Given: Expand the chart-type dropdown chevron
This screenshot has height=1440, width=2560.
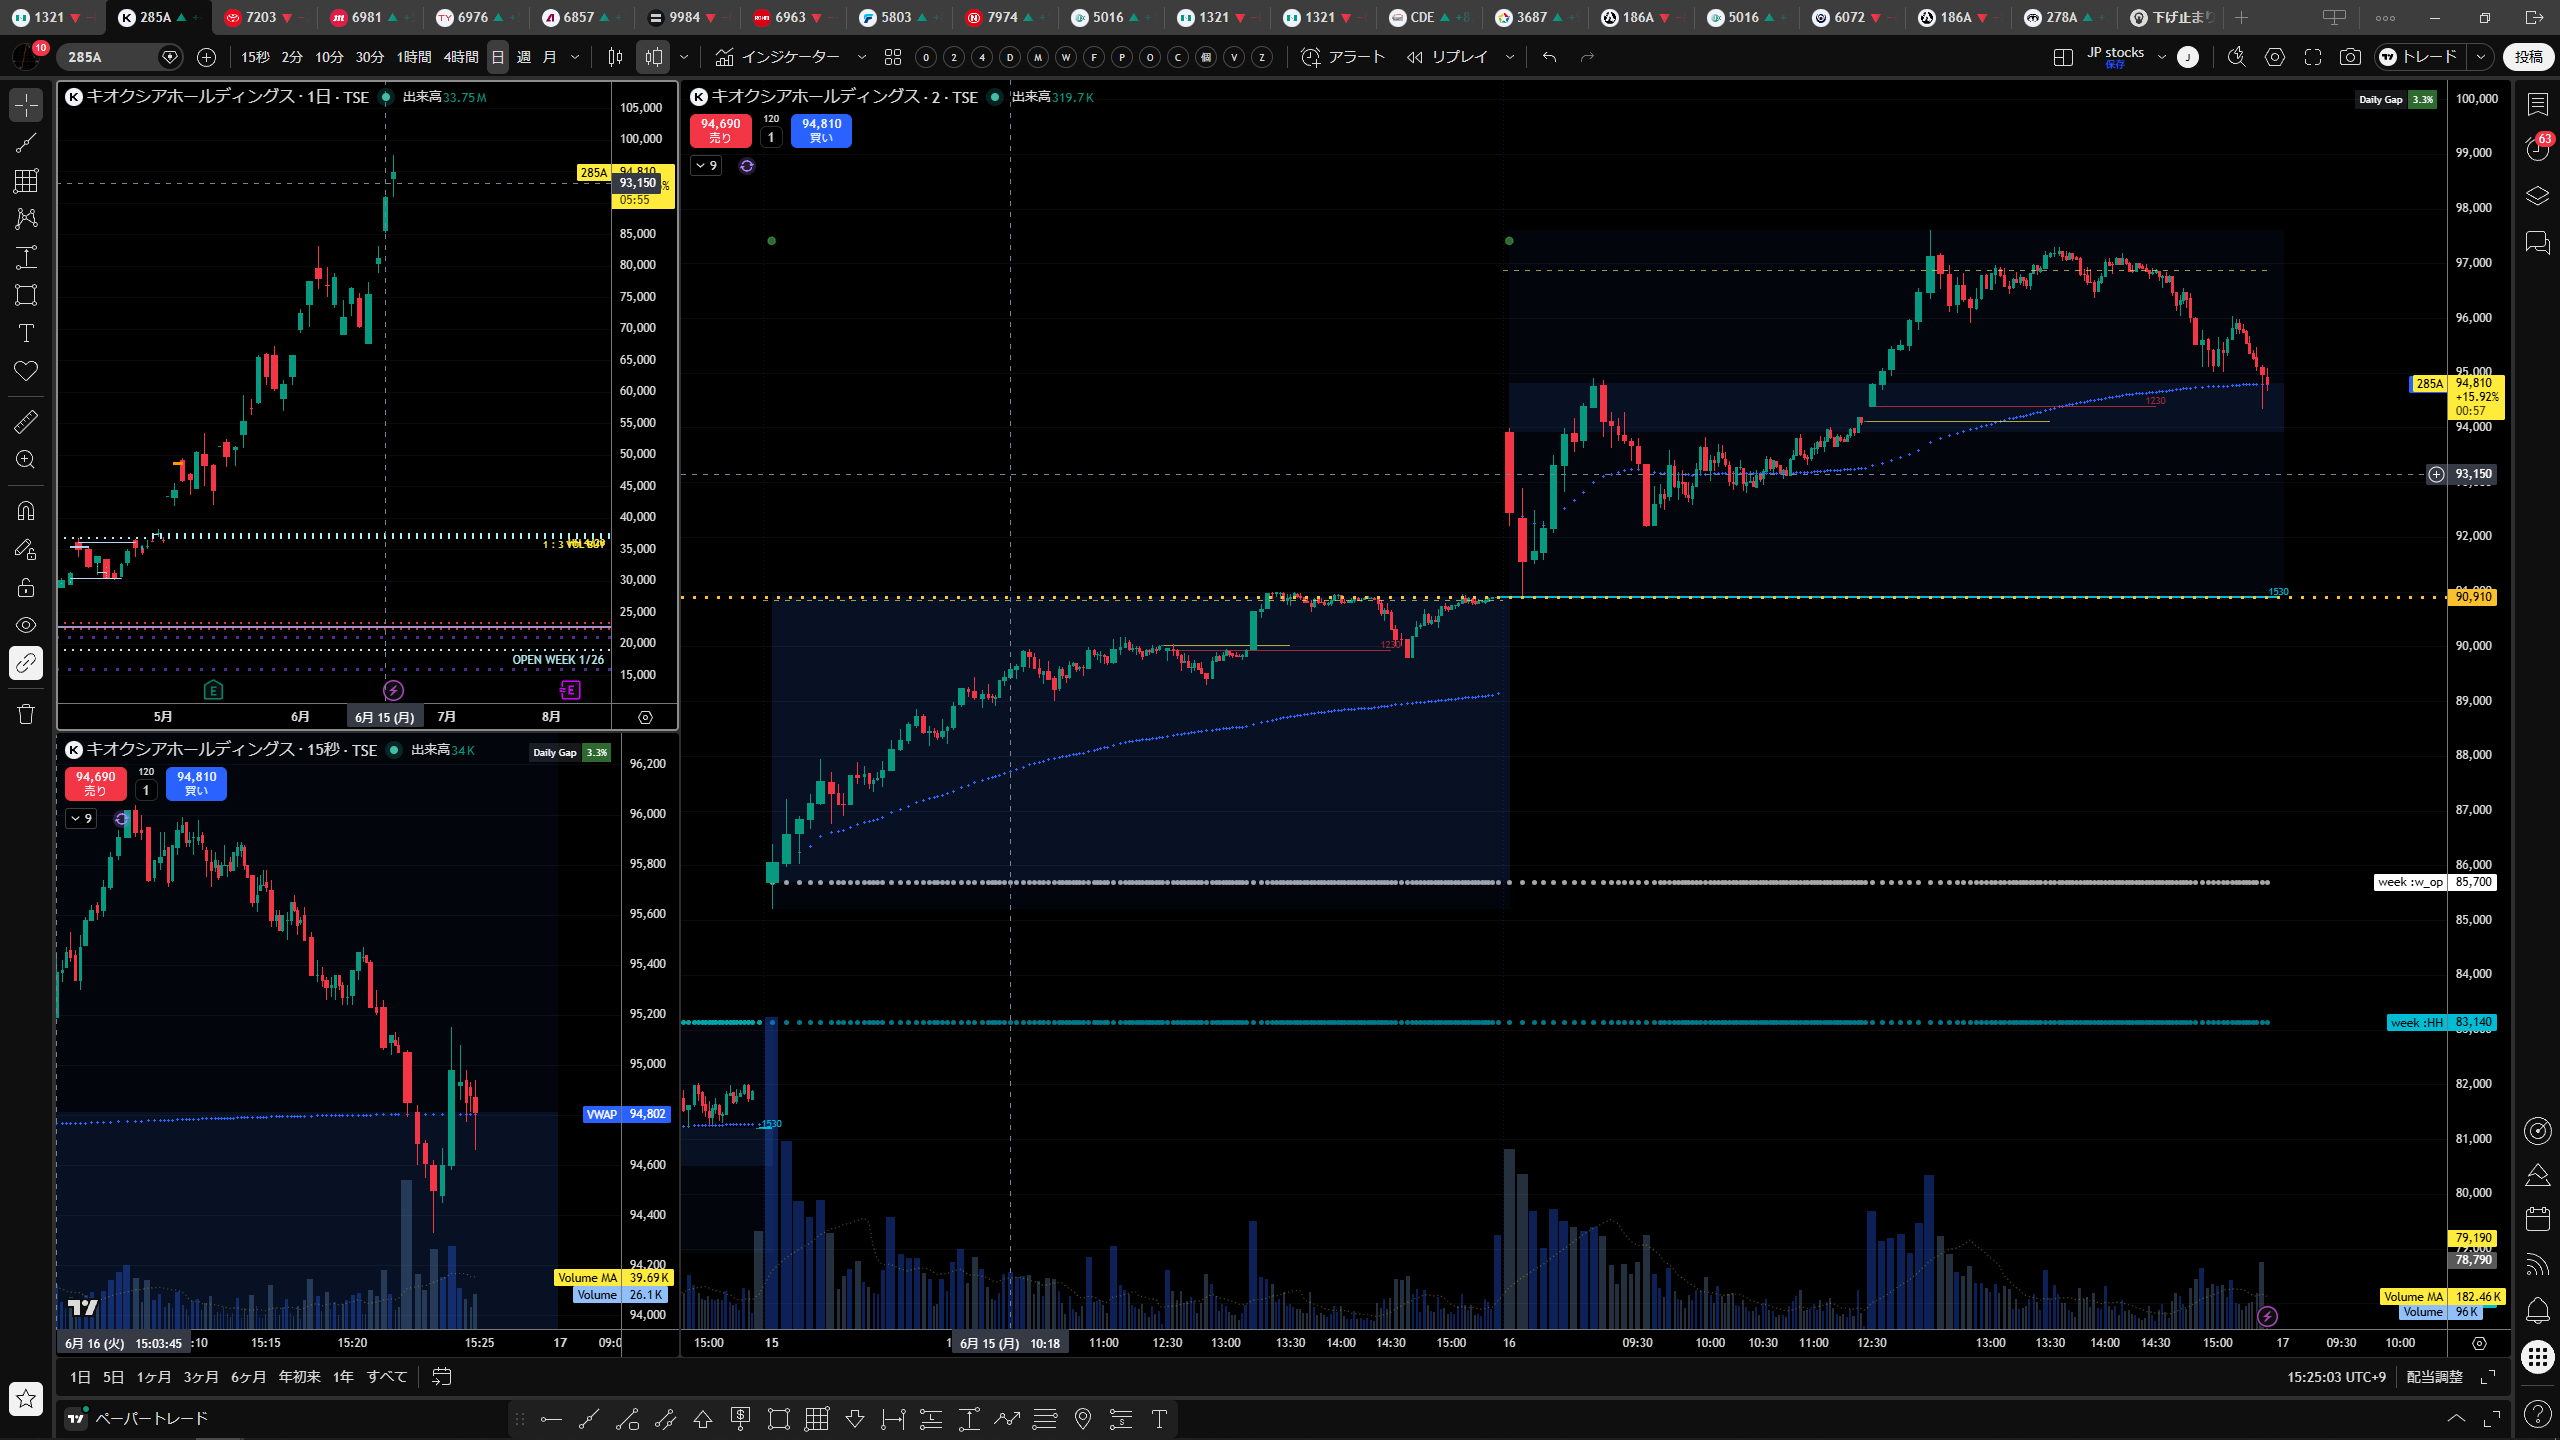Looking at the screenshot, I should pos(684,57).
